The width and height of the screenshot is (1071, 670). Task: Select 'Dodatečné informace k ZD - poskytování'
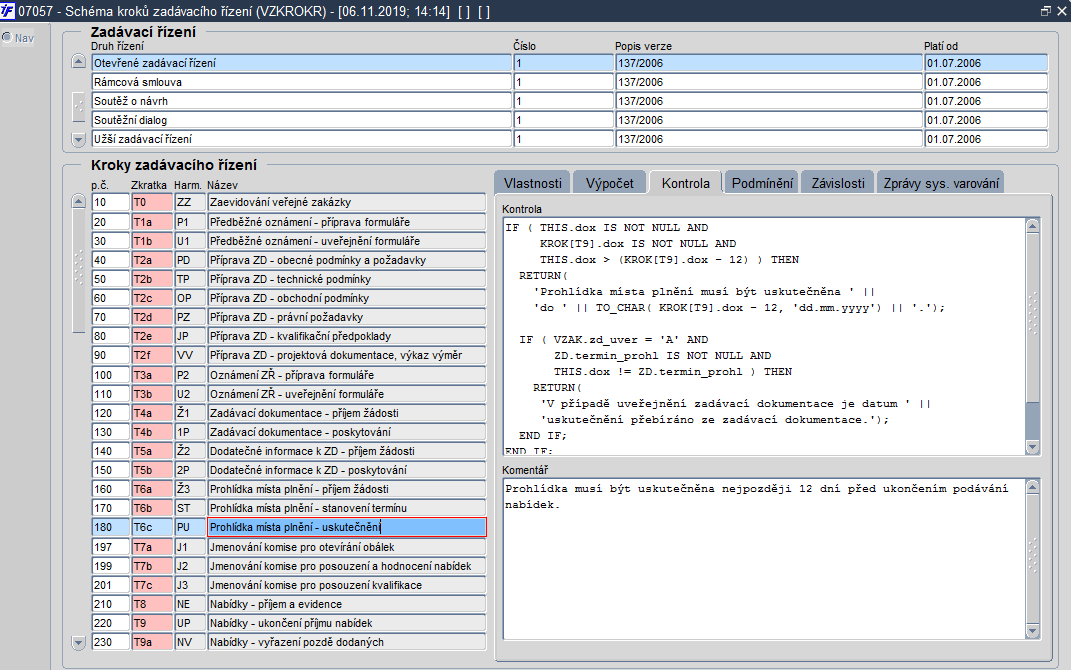pos(347,470)
